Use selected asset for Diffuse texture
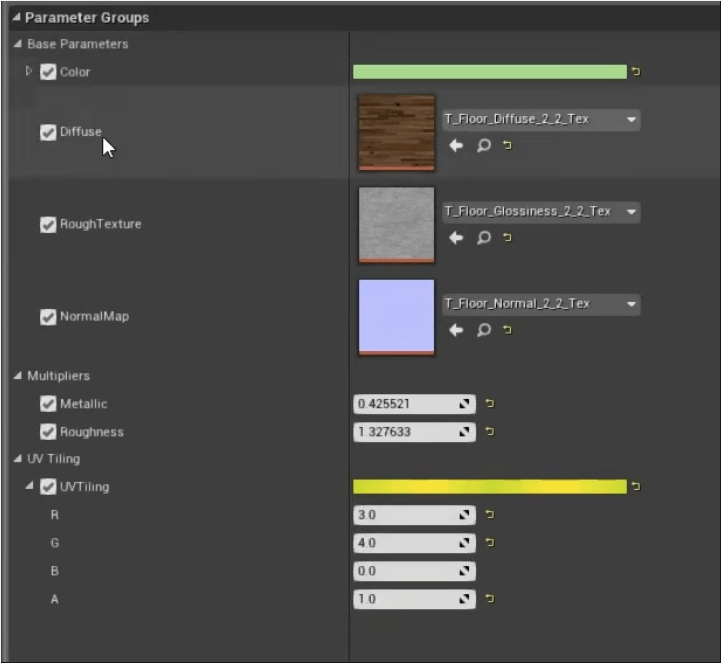This screenshot has height=663, width=721. point(456,146)
